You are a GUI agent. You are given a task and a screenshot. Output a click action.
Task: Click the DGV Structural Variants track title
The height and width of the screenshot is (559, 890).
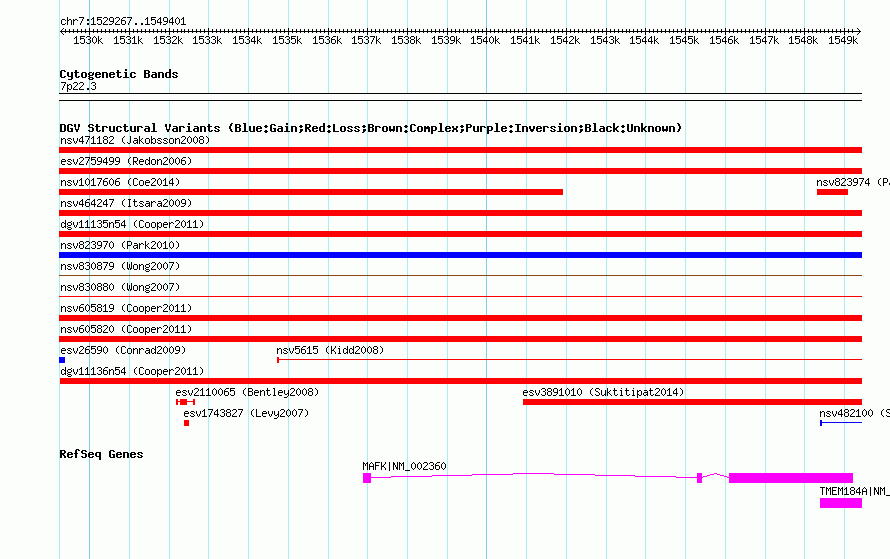click(371, 128)
